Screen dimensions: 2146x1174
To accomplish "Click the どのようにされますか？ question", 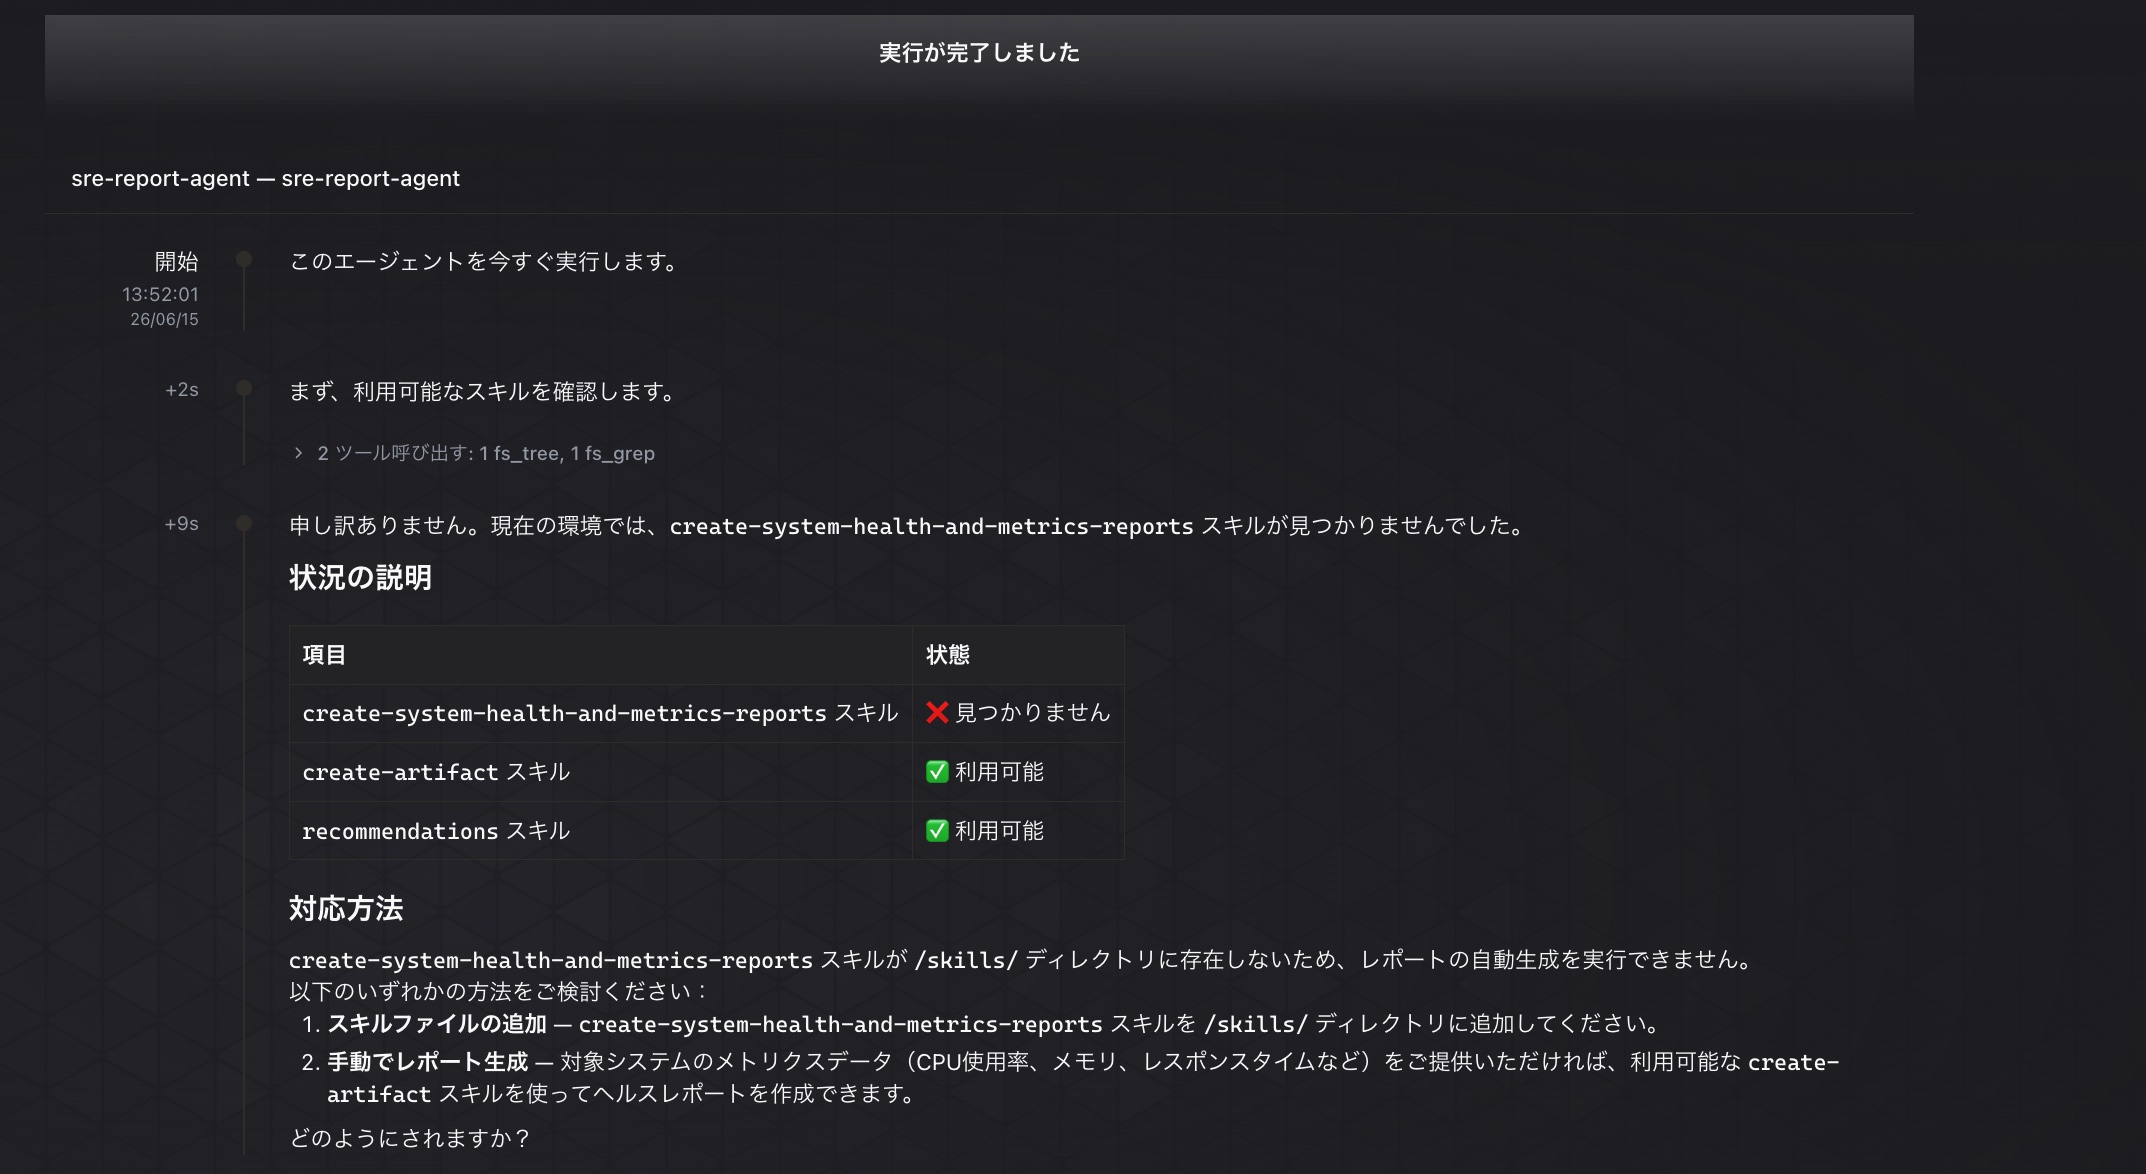I will (x=410, y=1138).
